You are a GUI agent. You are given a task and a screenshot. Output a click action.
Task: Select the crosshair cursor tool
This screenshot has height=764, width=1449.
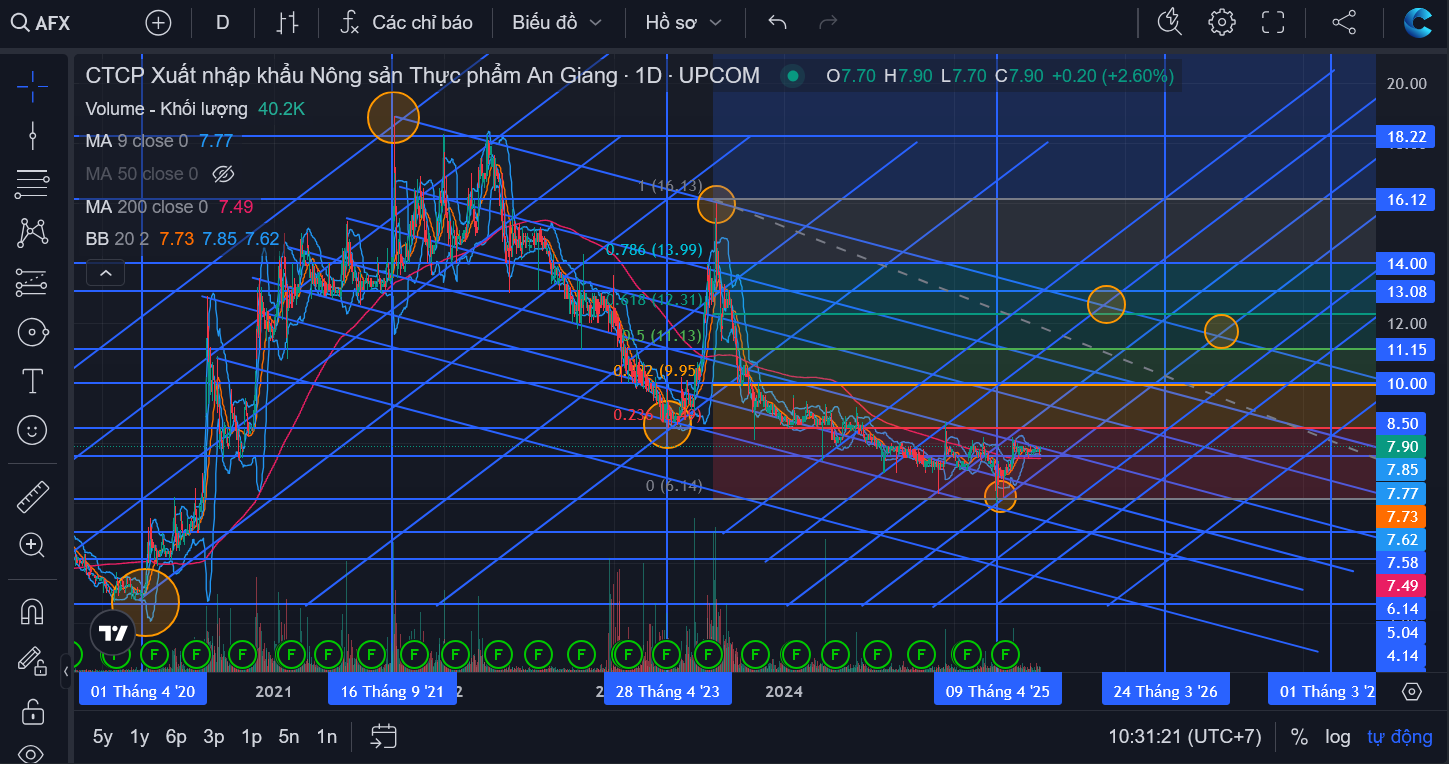pyautogui.click(x=32, y=86)
